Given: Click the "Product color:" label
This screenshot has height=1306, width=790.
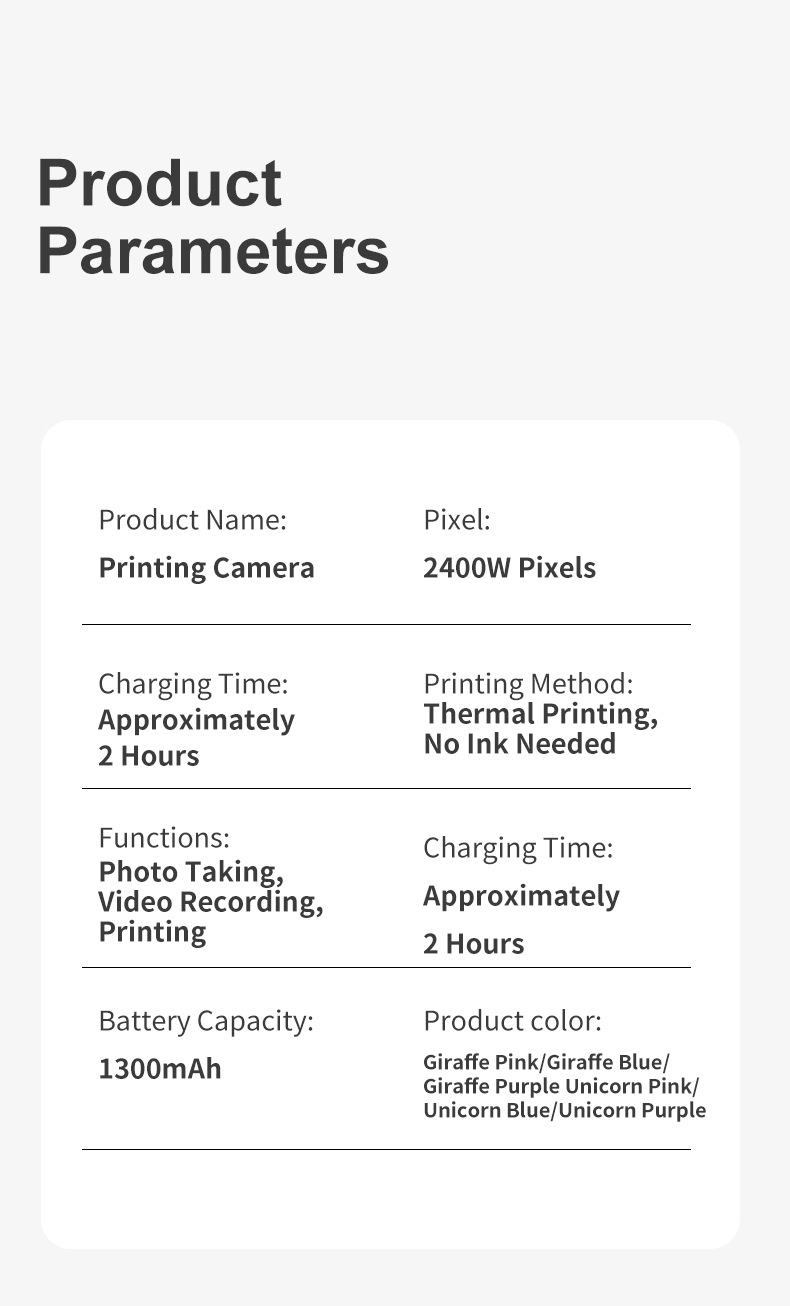Looking at the screenshot, I should (x=512, y=1021).
